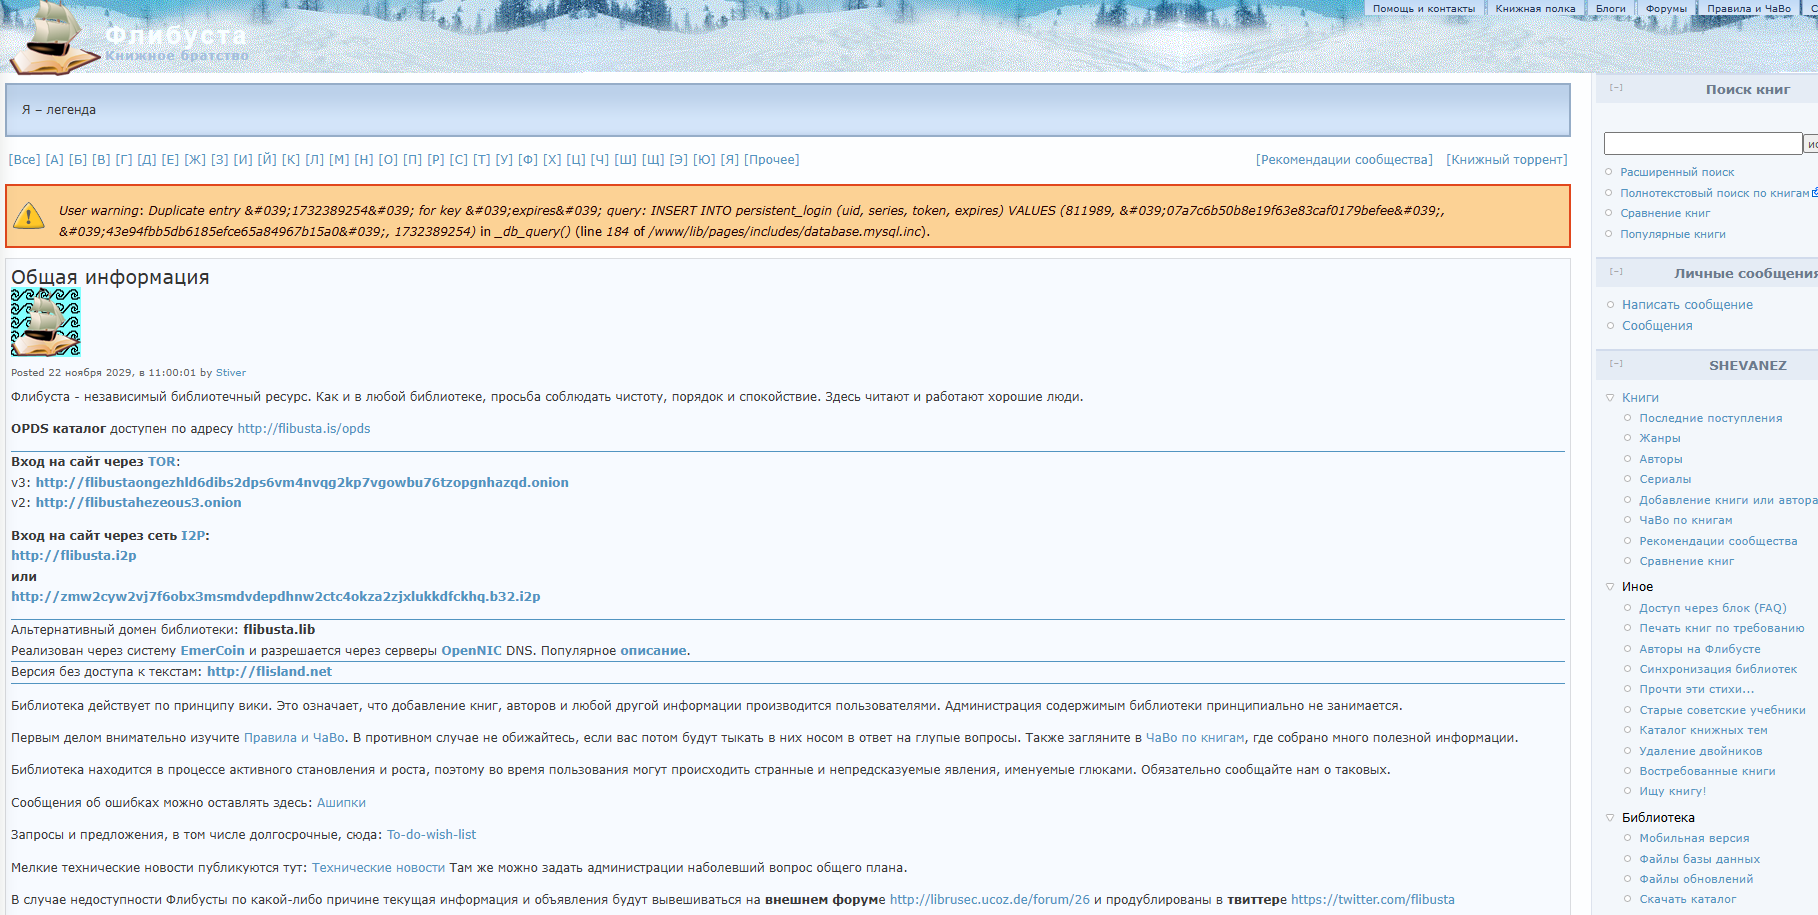Open Расширенный поиск link
The height and width of the screenshot is (915, 1818).
click(1677, 172)
